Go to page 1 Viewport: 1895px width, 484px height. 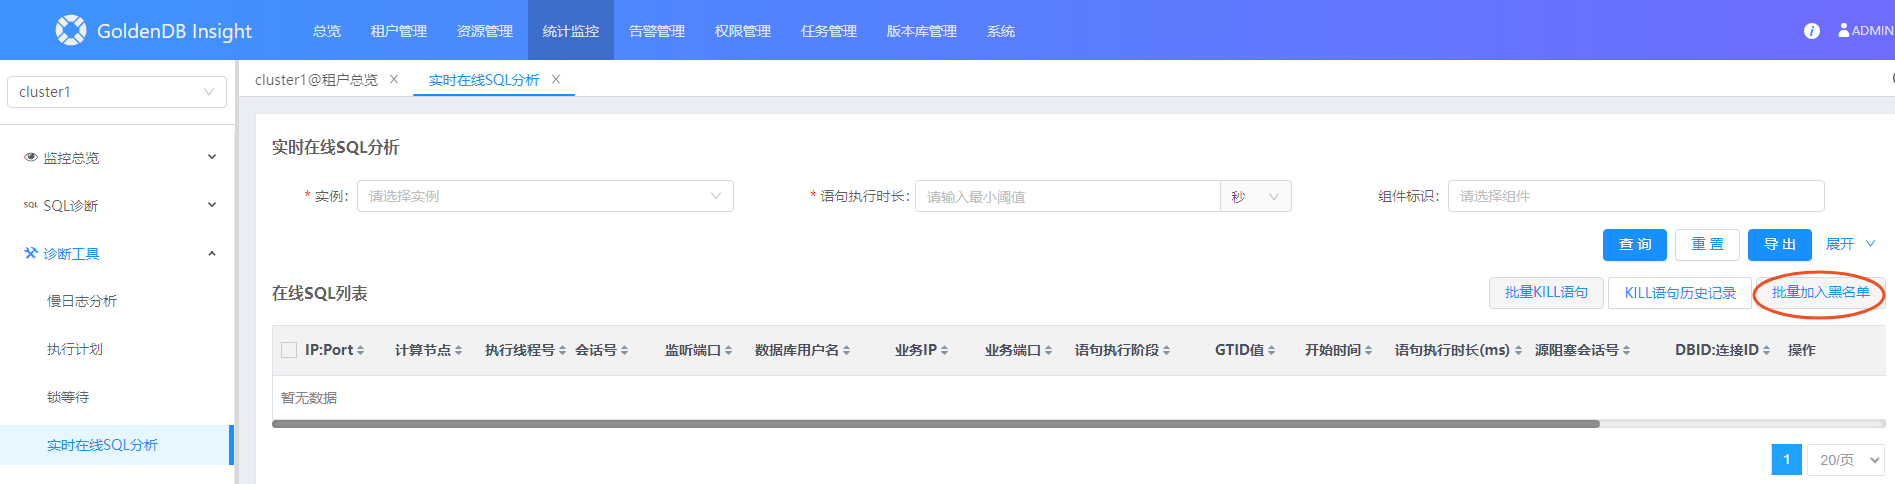coord(1786,460)
